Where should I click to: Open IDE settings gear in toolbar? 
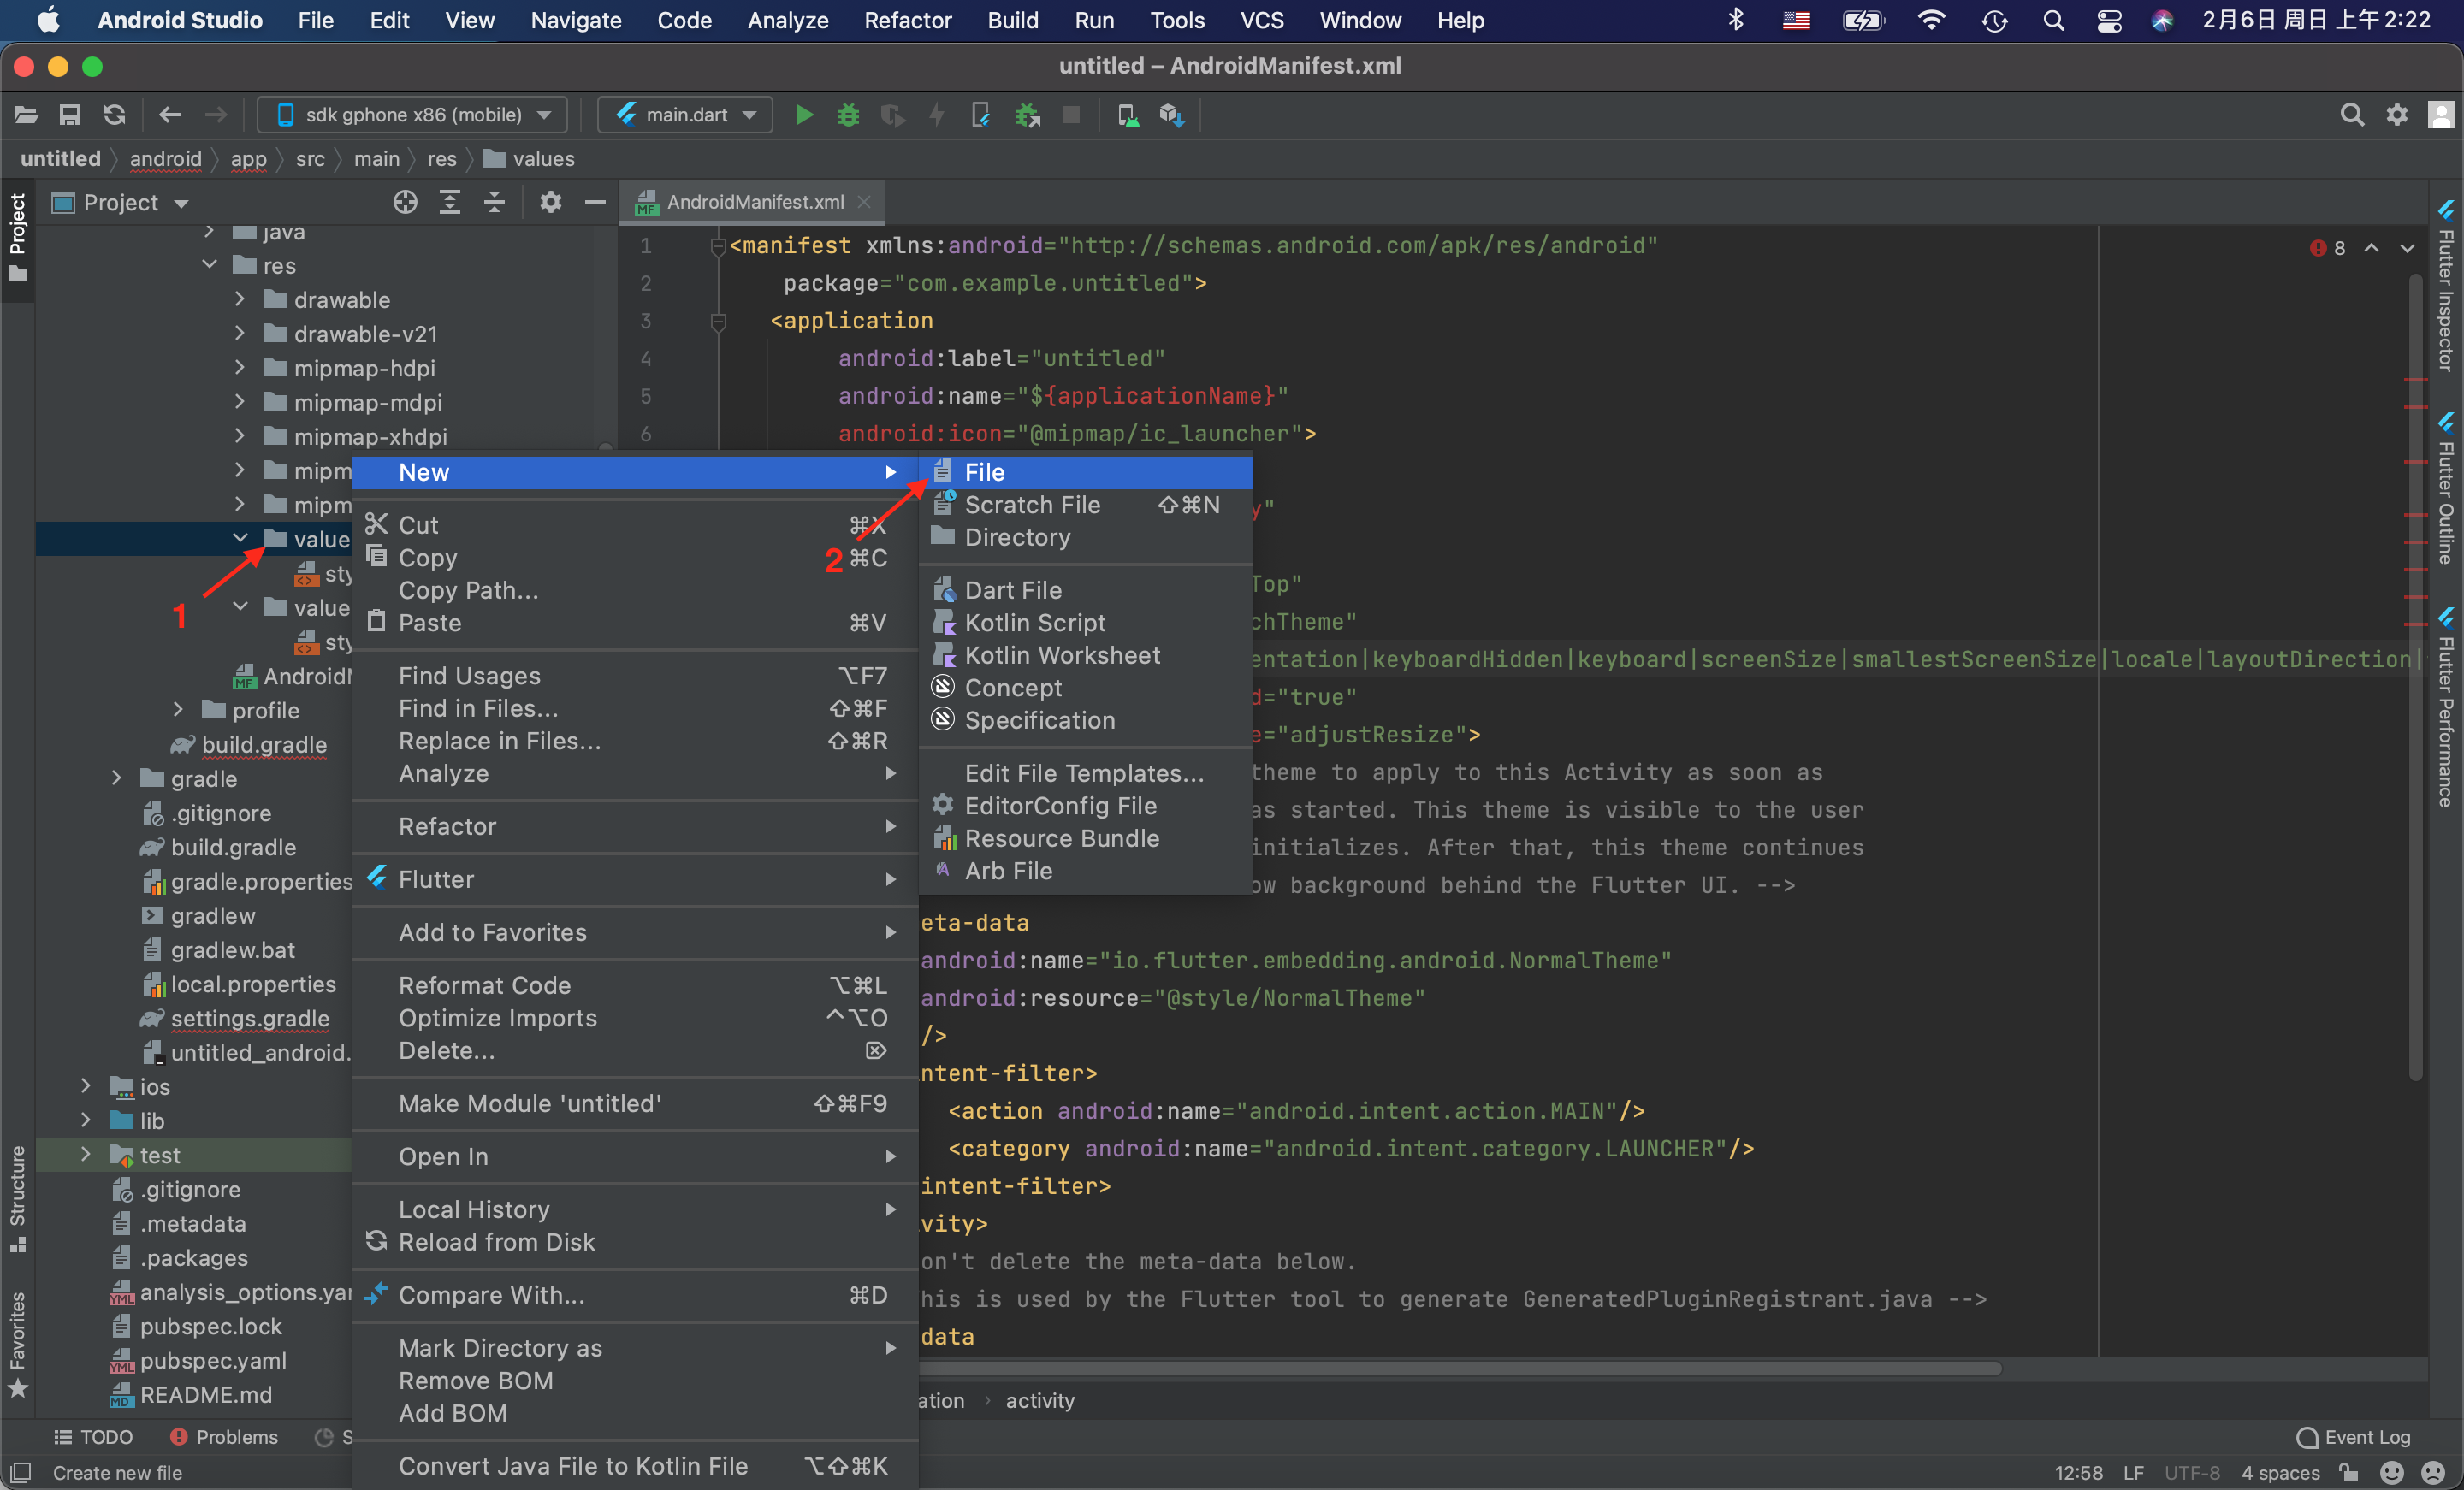(2397, 115)
